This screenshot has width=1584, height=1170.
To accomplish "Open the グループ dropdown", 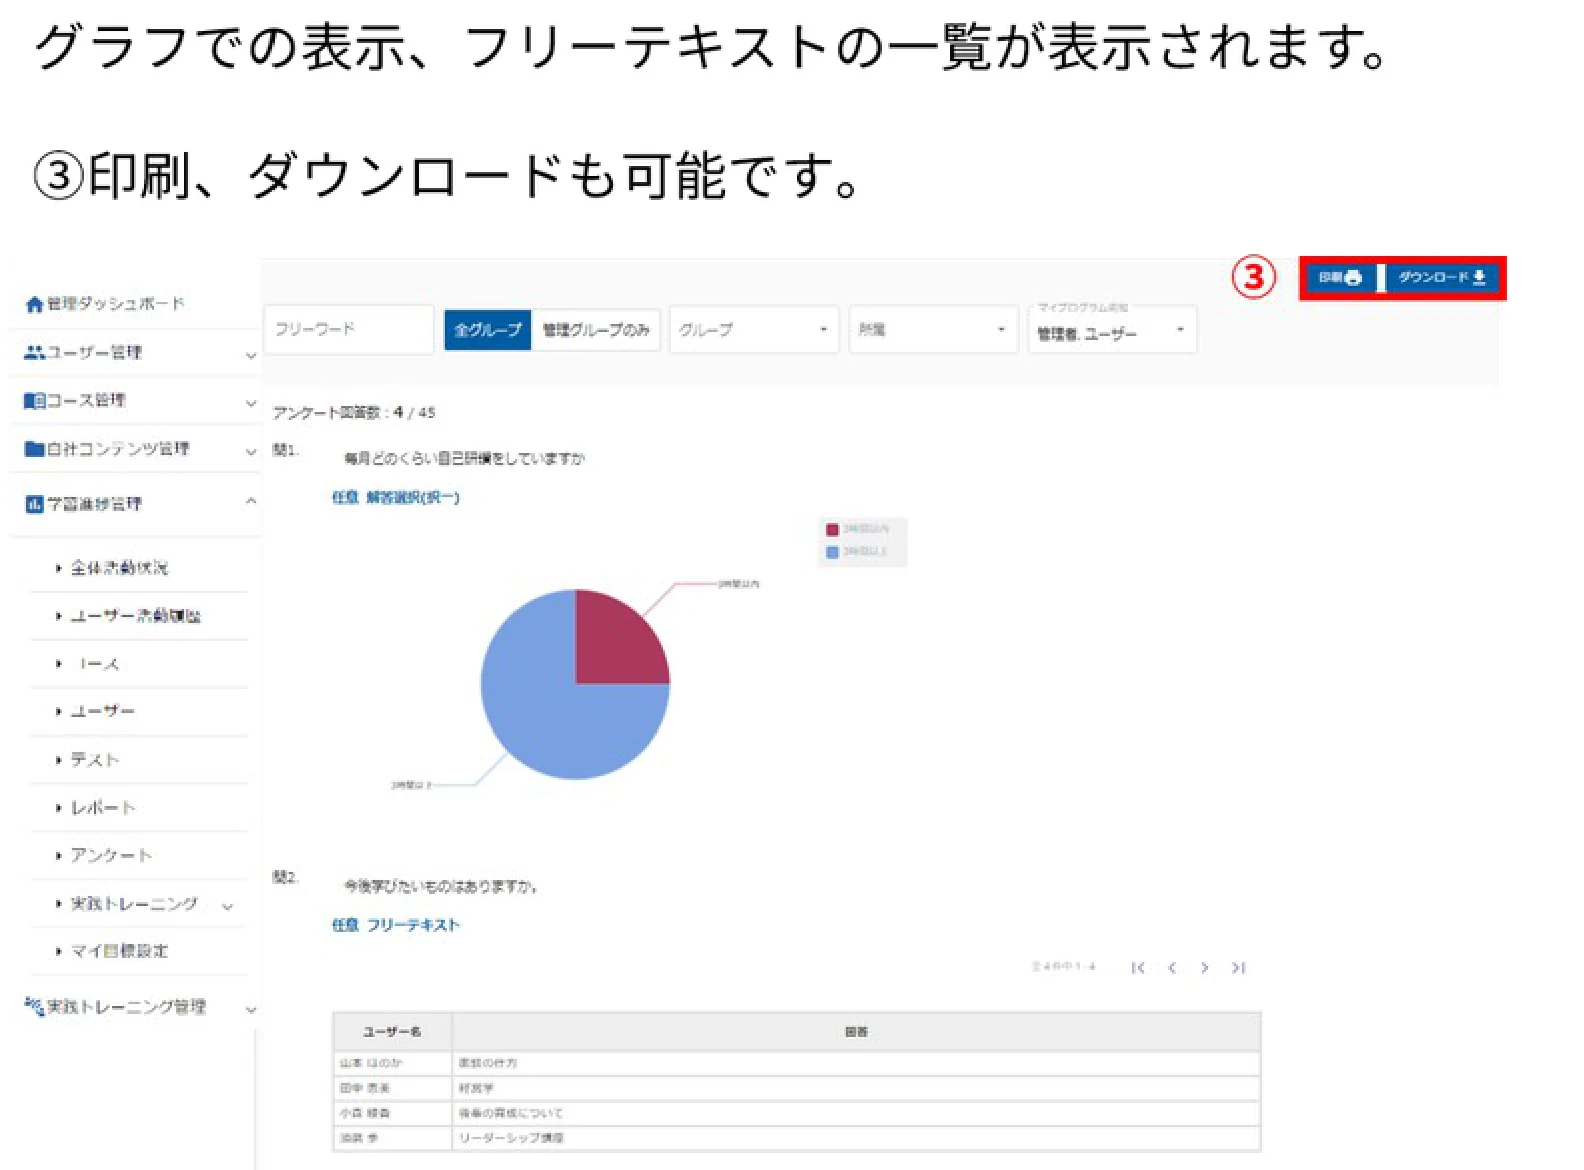I will coord(754,330).
